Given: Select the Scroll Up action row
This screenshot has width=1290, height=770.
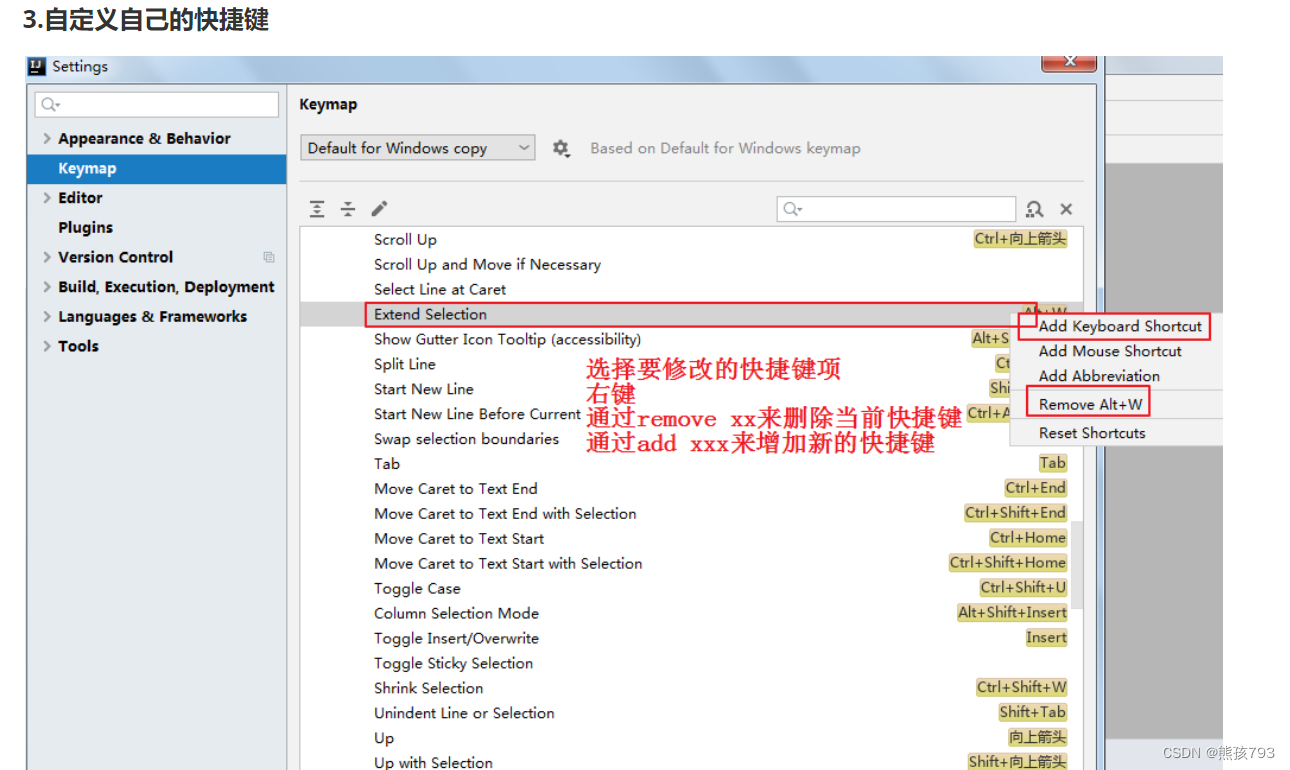Looking at the screenshot, I should coord(685,240).
